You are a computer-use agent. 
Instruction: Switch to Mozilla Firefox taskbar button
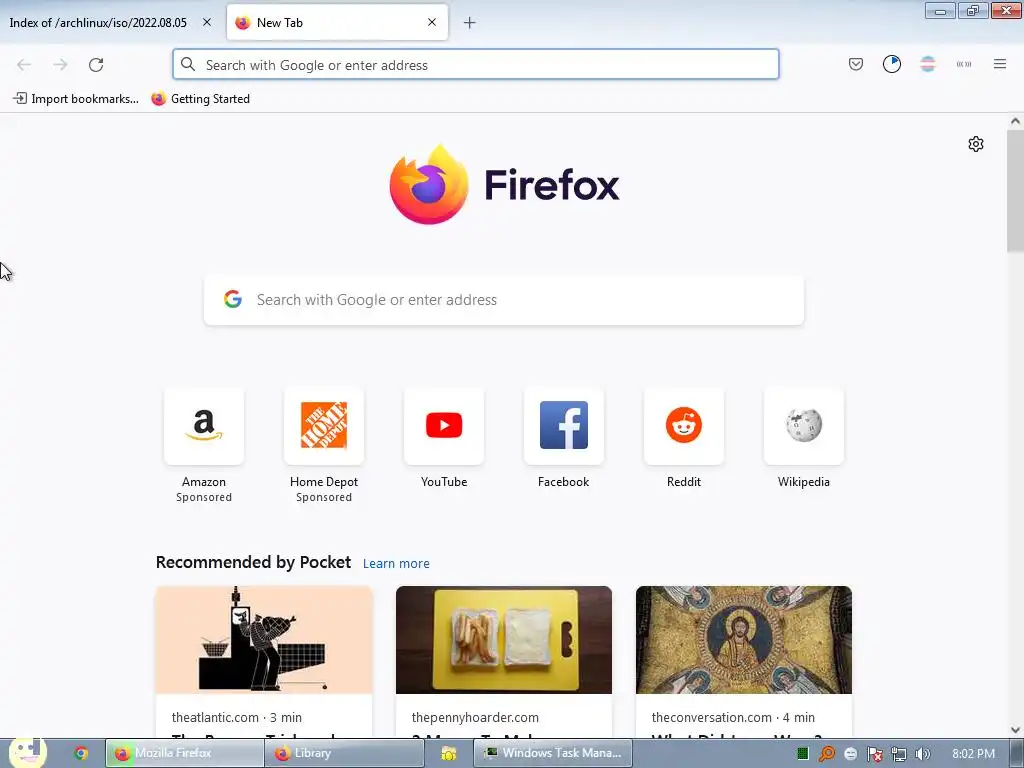184,753
